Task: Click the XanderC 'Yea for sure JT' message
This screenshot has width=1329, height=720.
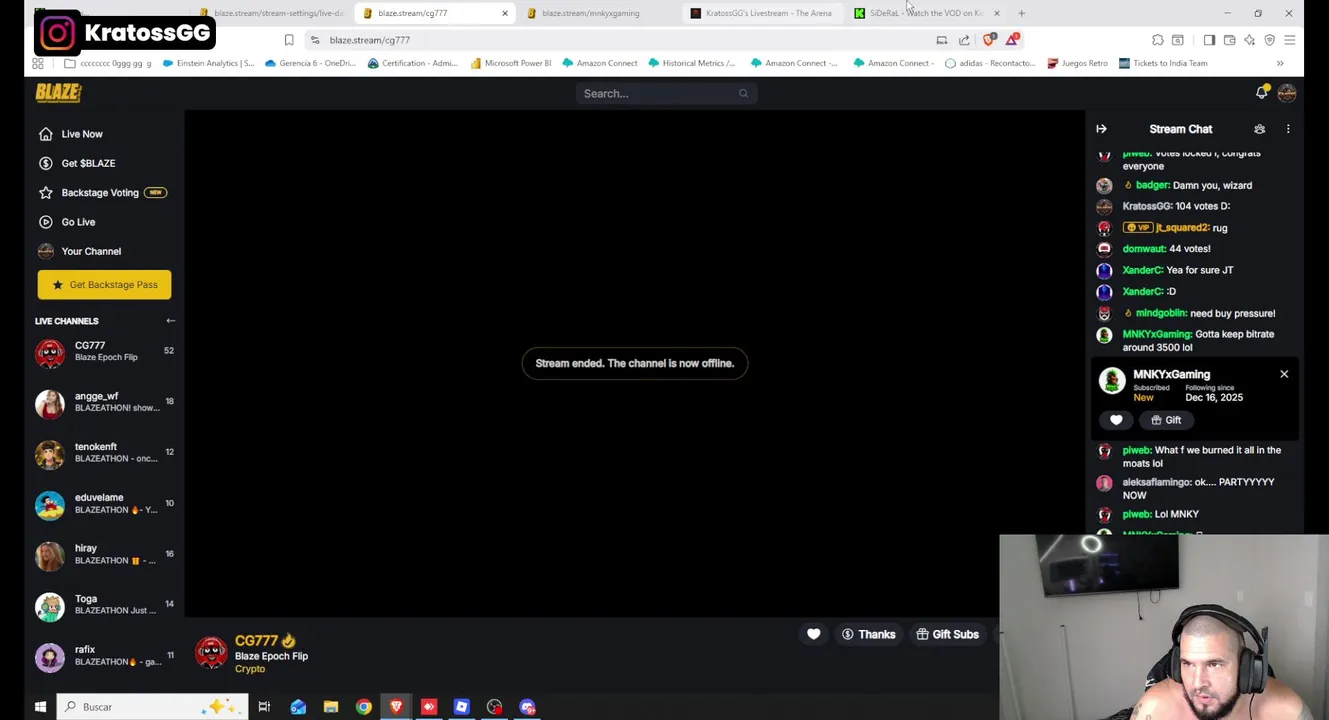Action: pos(1178,270)
